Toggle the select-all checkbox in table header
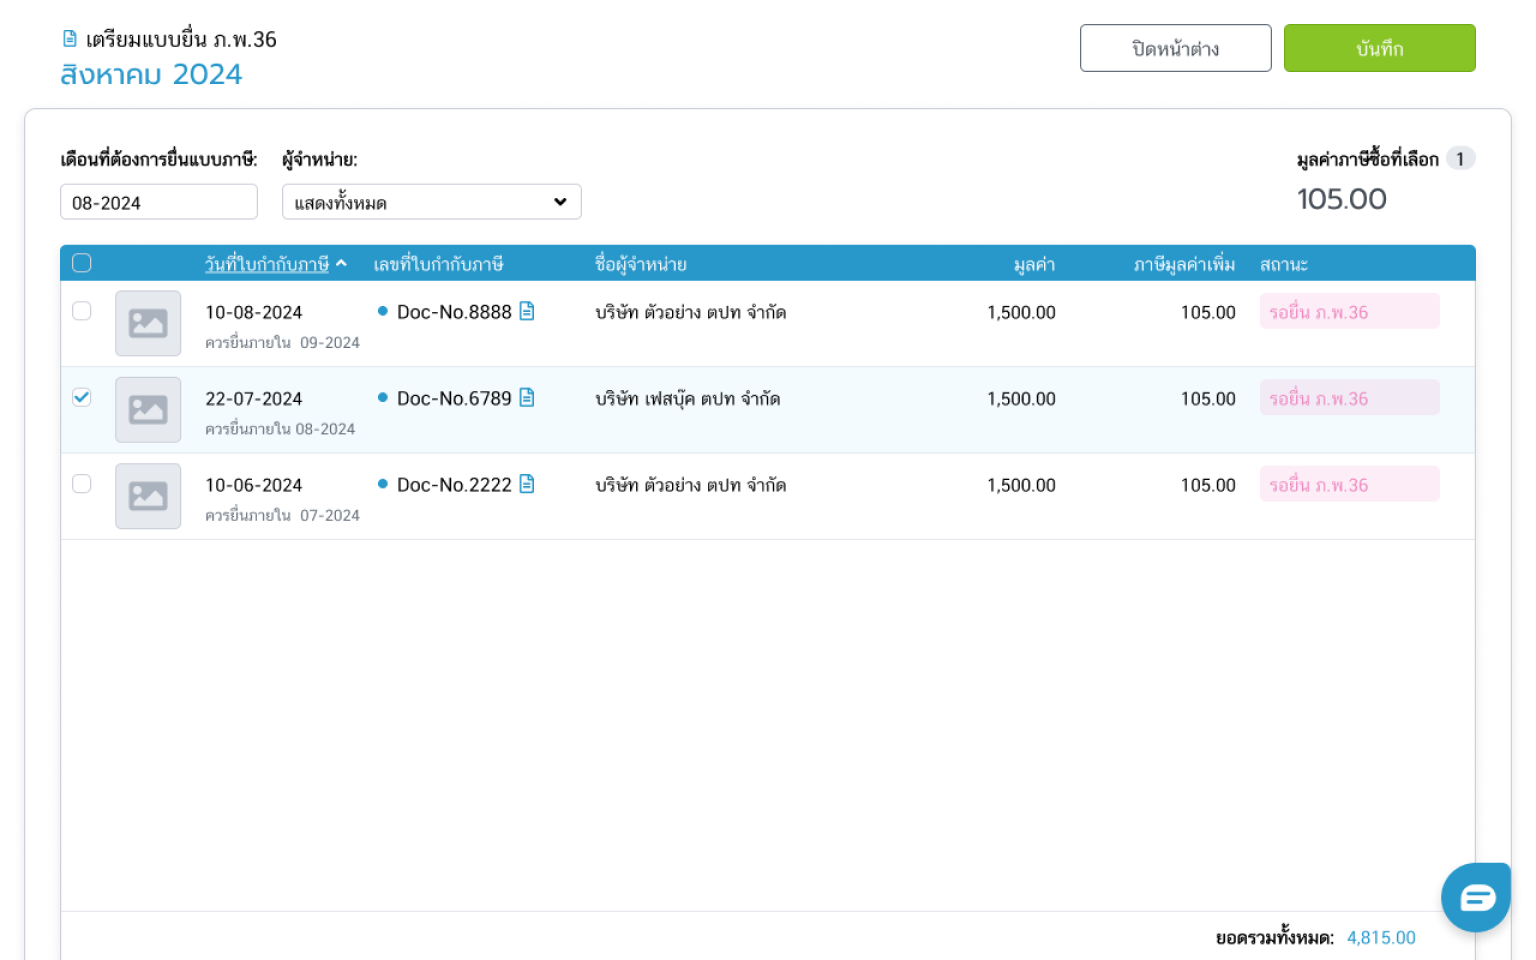This screenshot has width=1536, height=960. click(82, 263)
